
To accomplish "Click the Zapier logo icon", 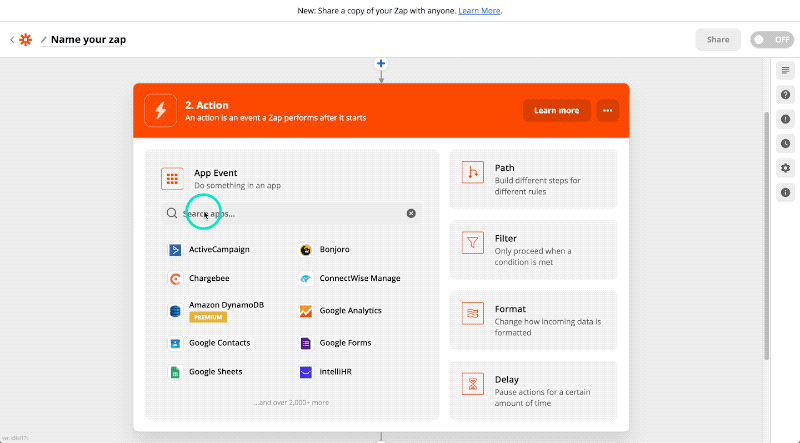I will click(26, 39).
